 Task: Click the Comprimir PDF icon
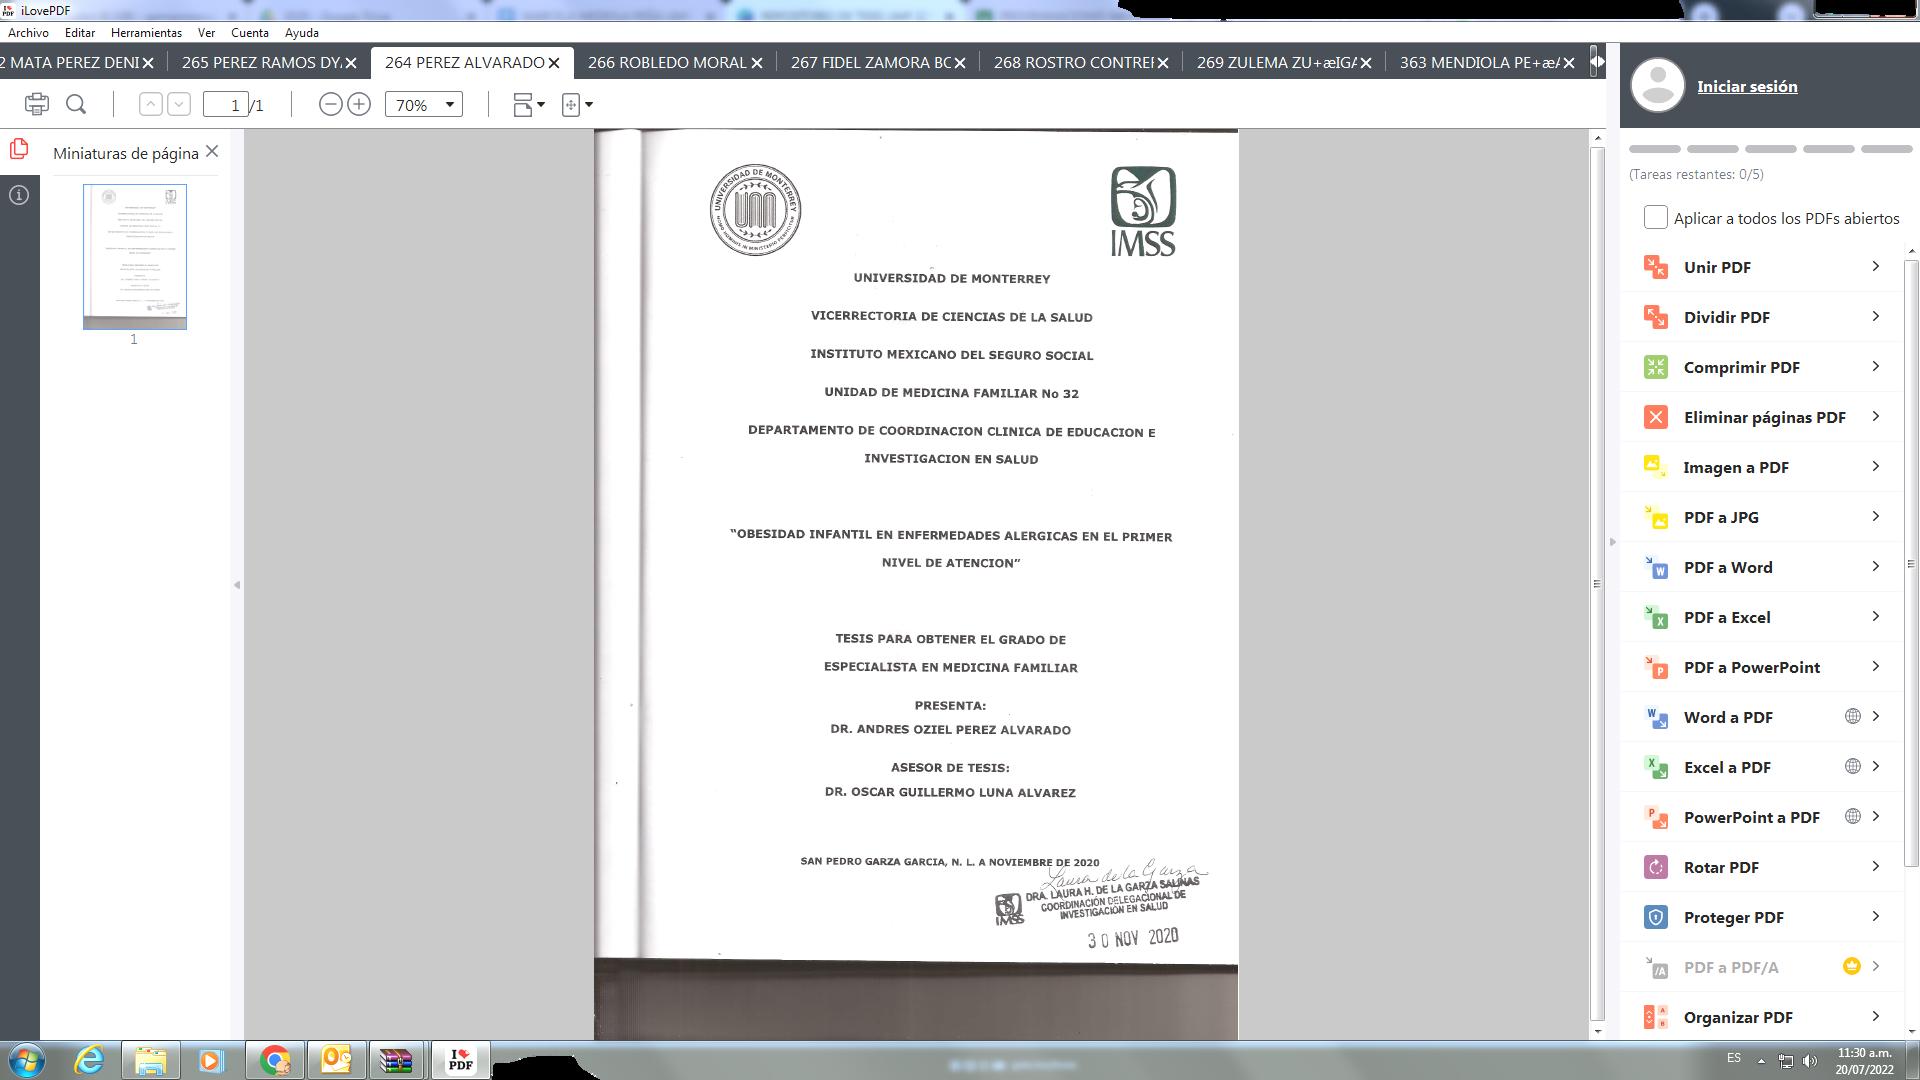pyautogui.click(x=1656, y=367)
